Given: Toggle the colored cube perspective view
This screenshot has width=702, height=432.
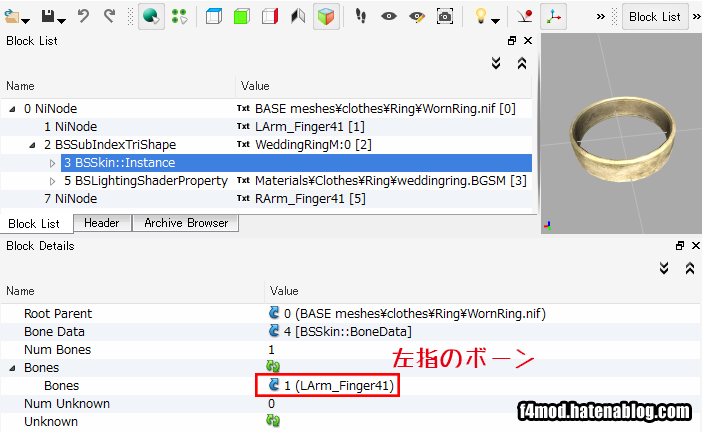Looking at the screenshot, I should 326,17.
